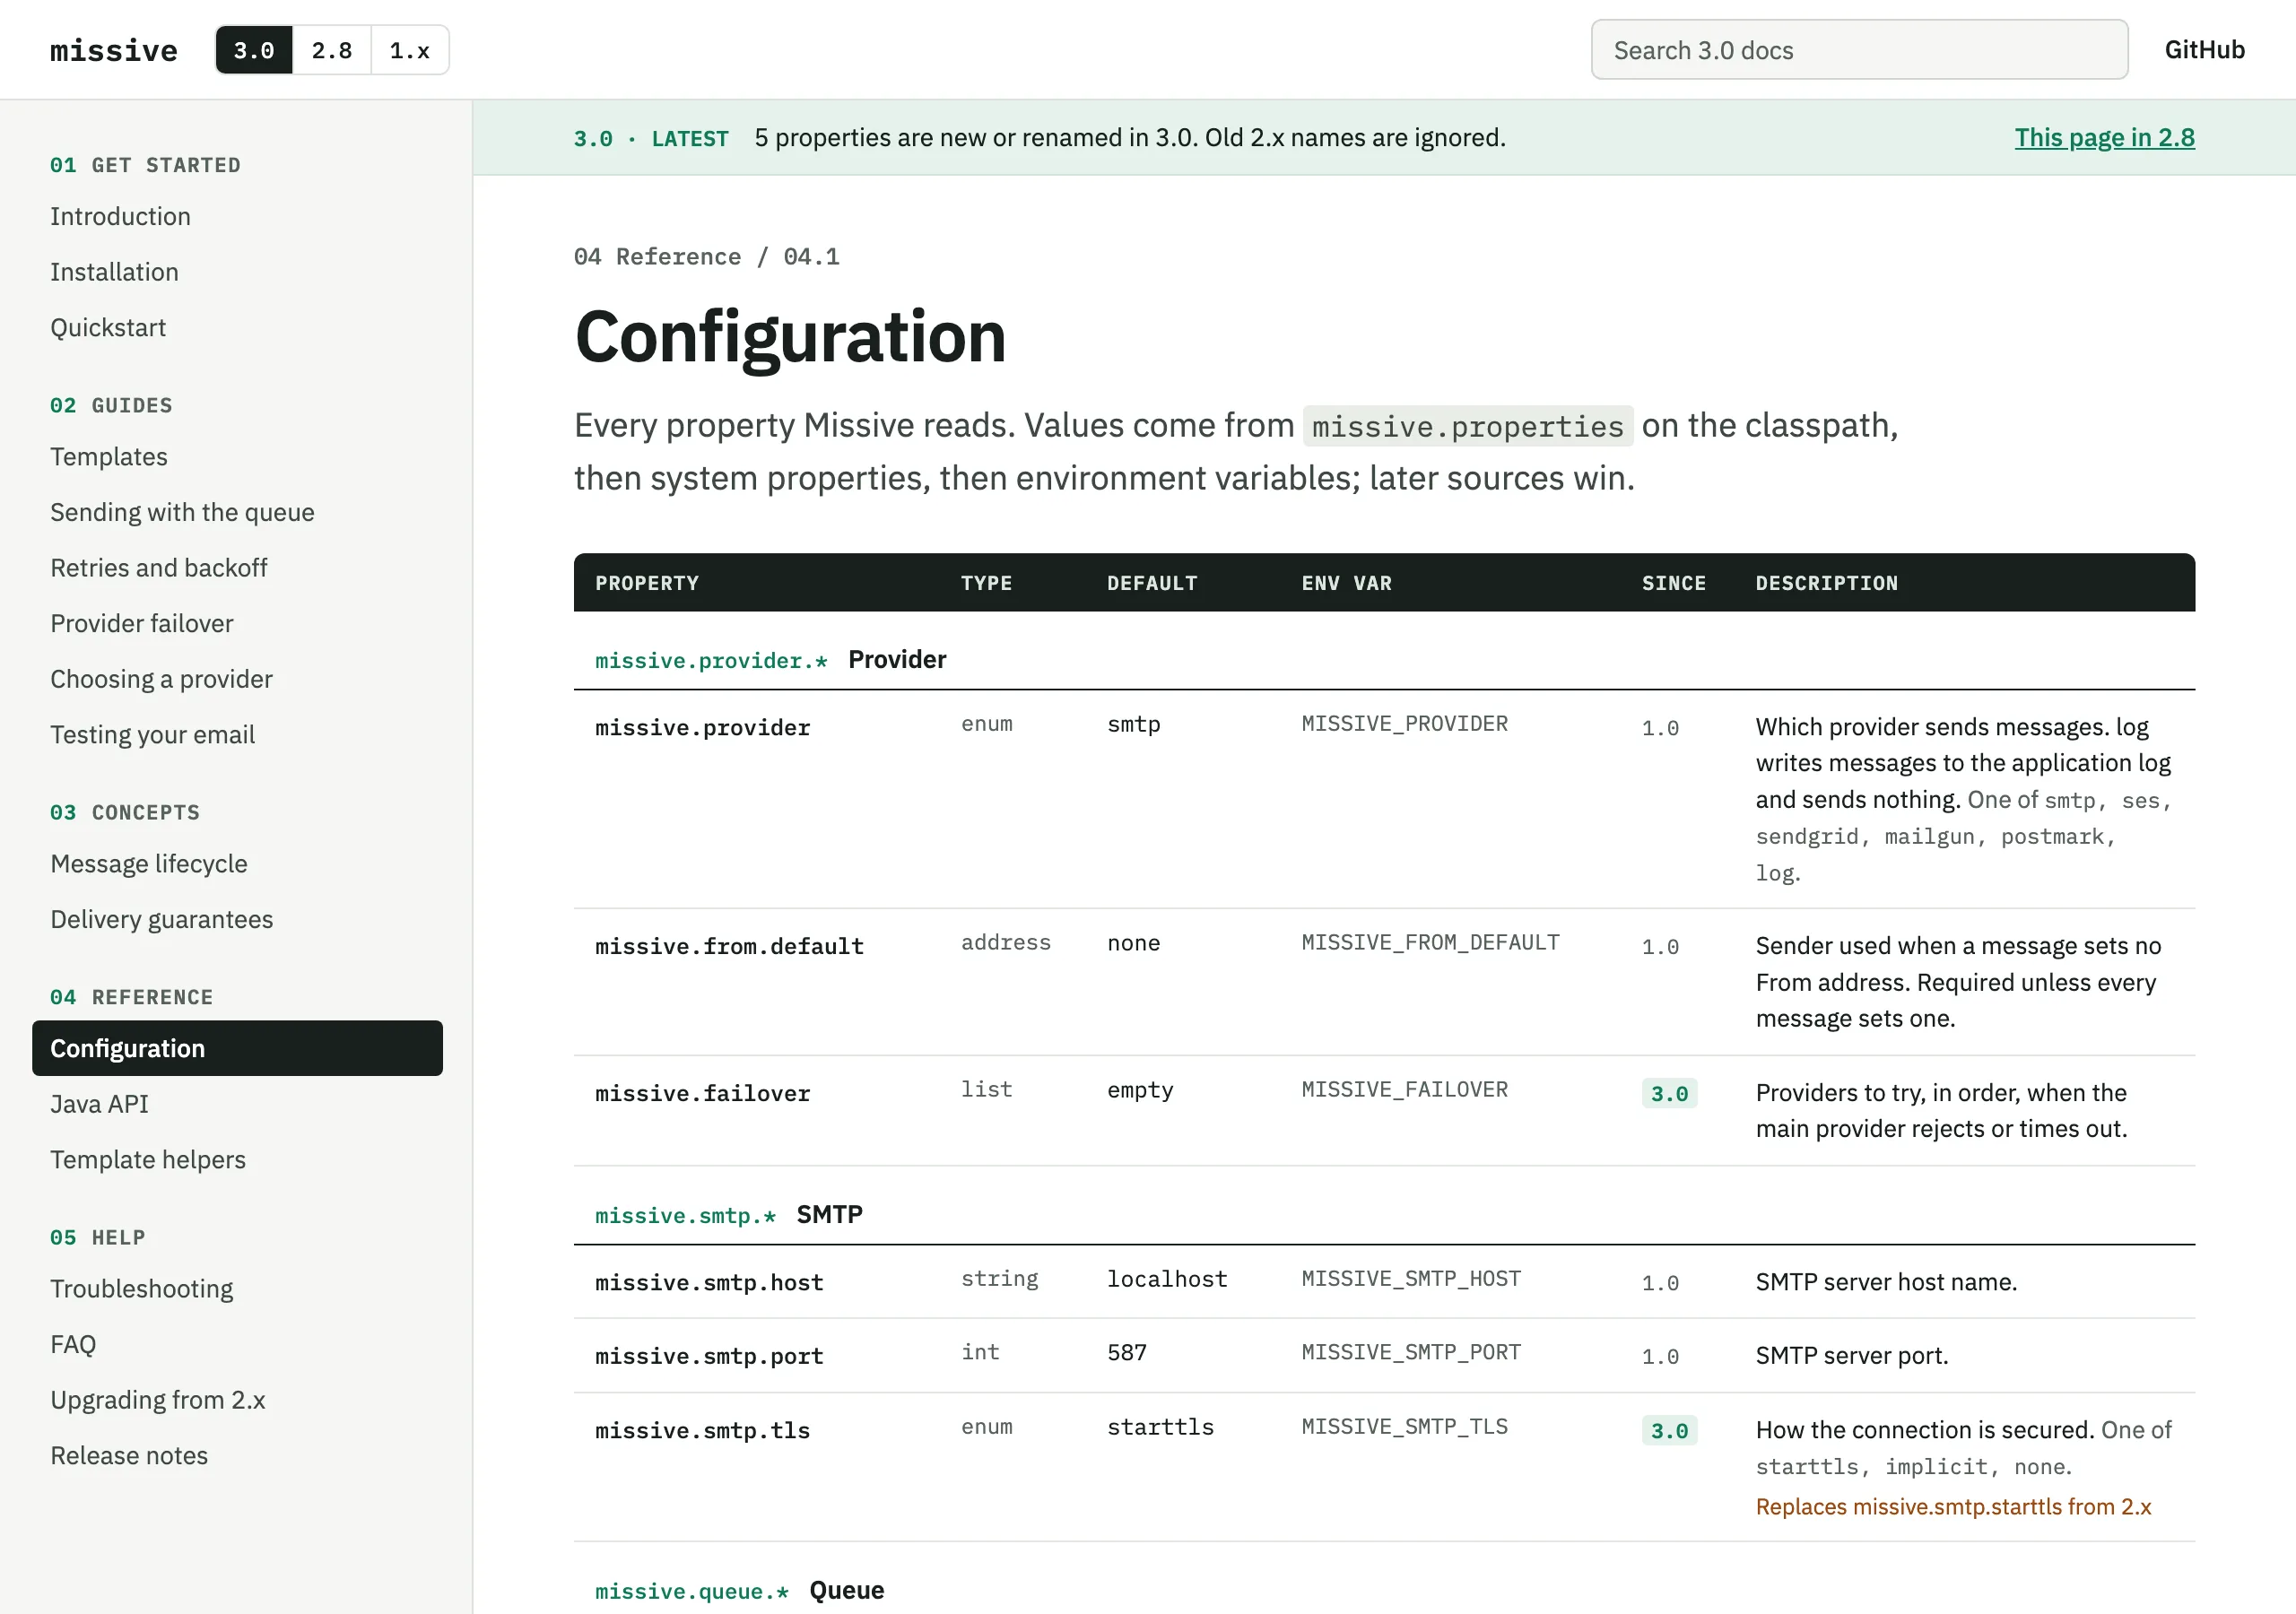Image resolution: width=2296 pixels, height=1614 pixels.
Task: Open the Java API reference
Action: point(99,1104)
